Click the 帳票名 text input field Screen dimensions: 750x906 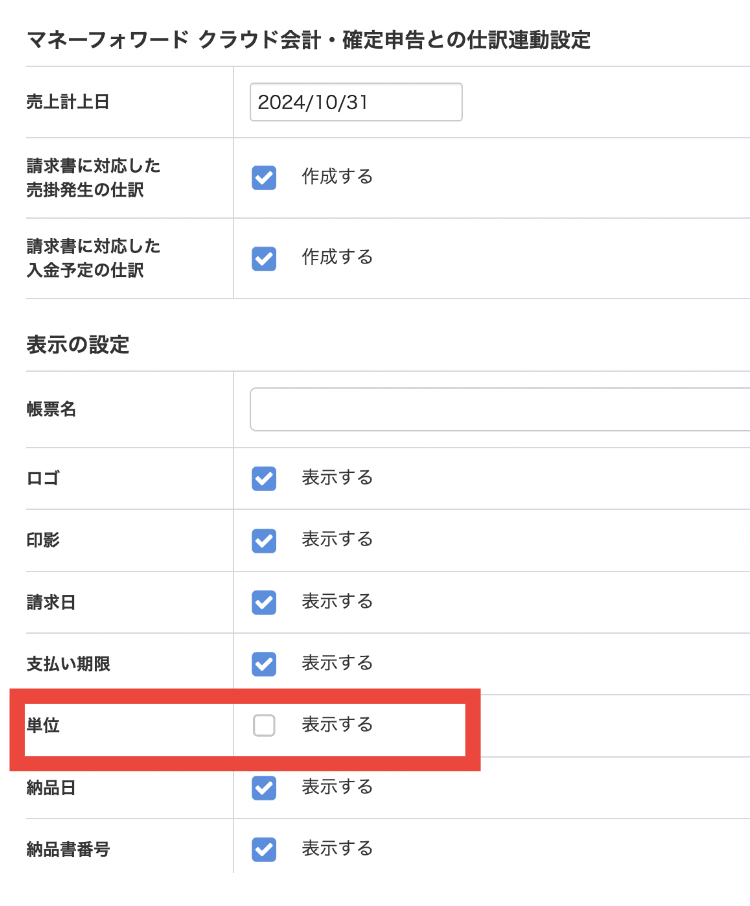500,410
